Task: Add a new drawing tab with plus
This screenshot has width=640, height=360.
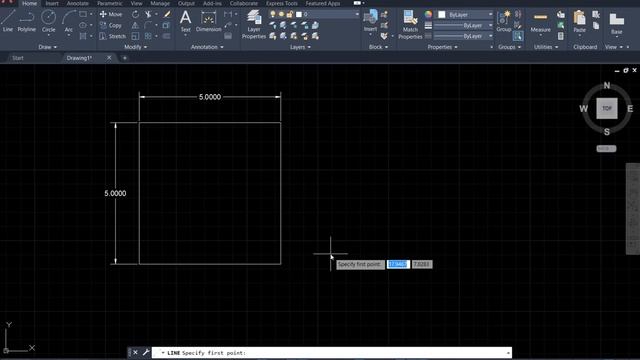Action: pyautogui.click(x=124, y=58)
